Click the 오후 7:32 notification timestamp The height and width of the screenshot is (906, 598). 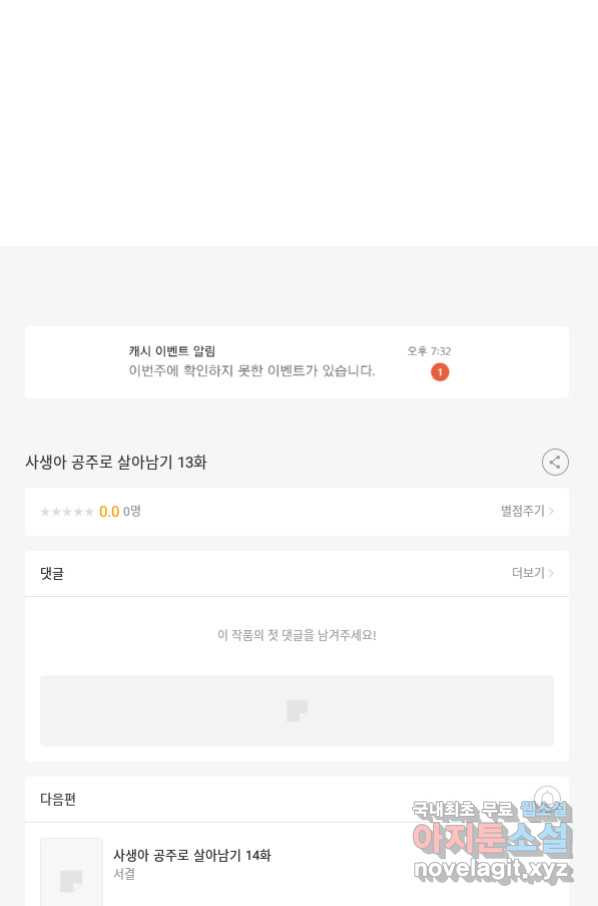click(429, 351)
